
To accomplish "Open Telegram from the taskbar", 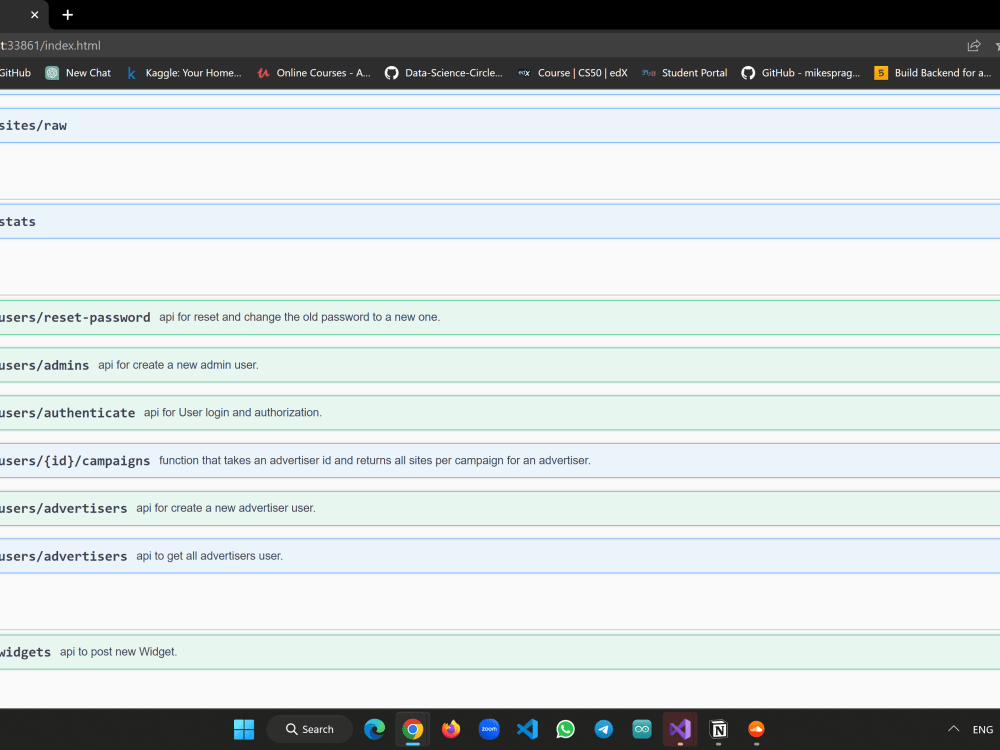I will (x=603, y=729).
